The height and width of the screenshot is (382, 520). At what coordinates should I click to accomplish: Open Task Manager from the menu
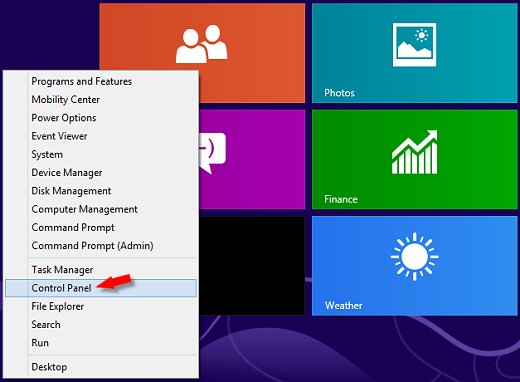point(101,270)
